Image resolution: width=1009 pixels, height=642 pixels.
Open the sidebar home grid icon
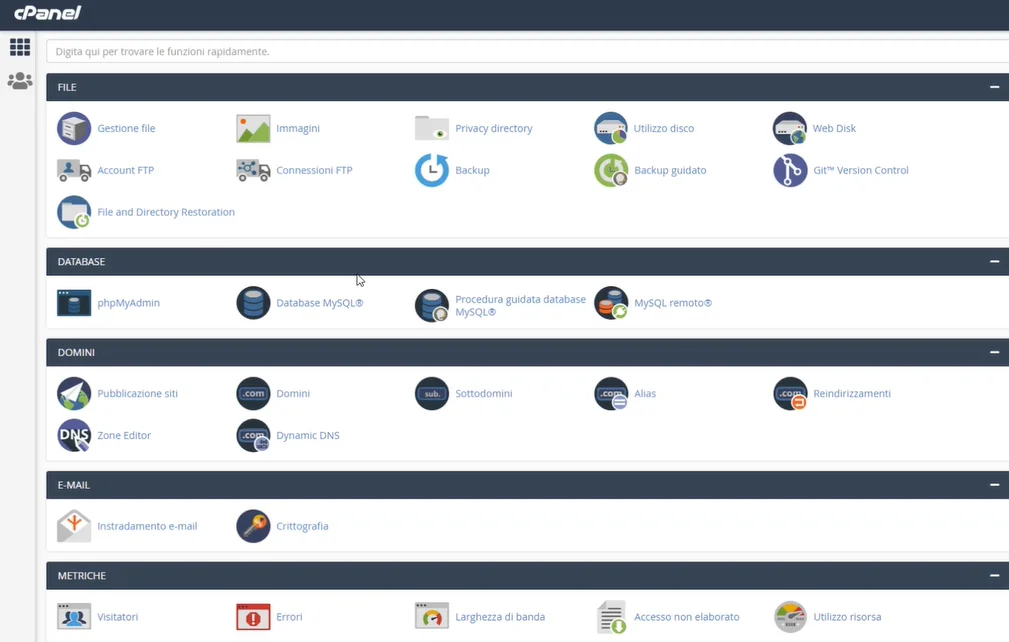click(x=20, y=47)
